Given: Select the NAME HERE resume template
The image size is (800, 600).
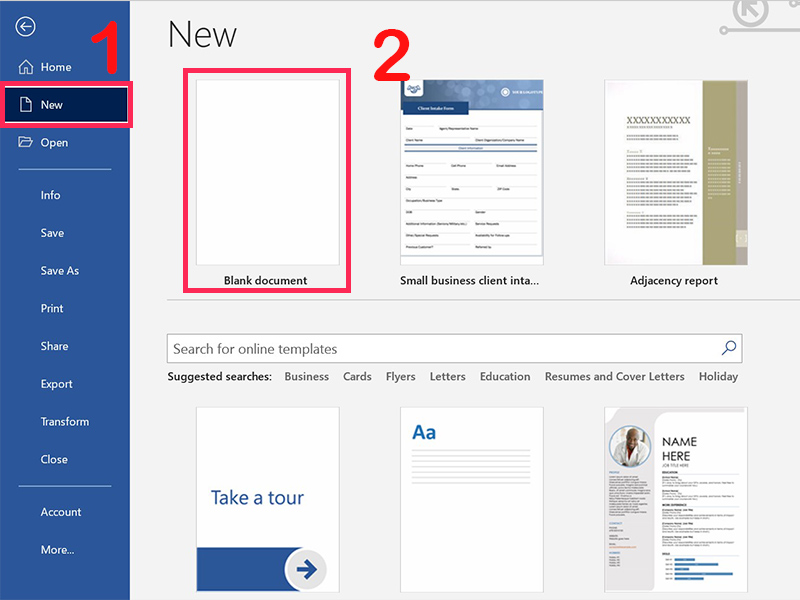Looking at the screenshot, I should click(676, 499).
